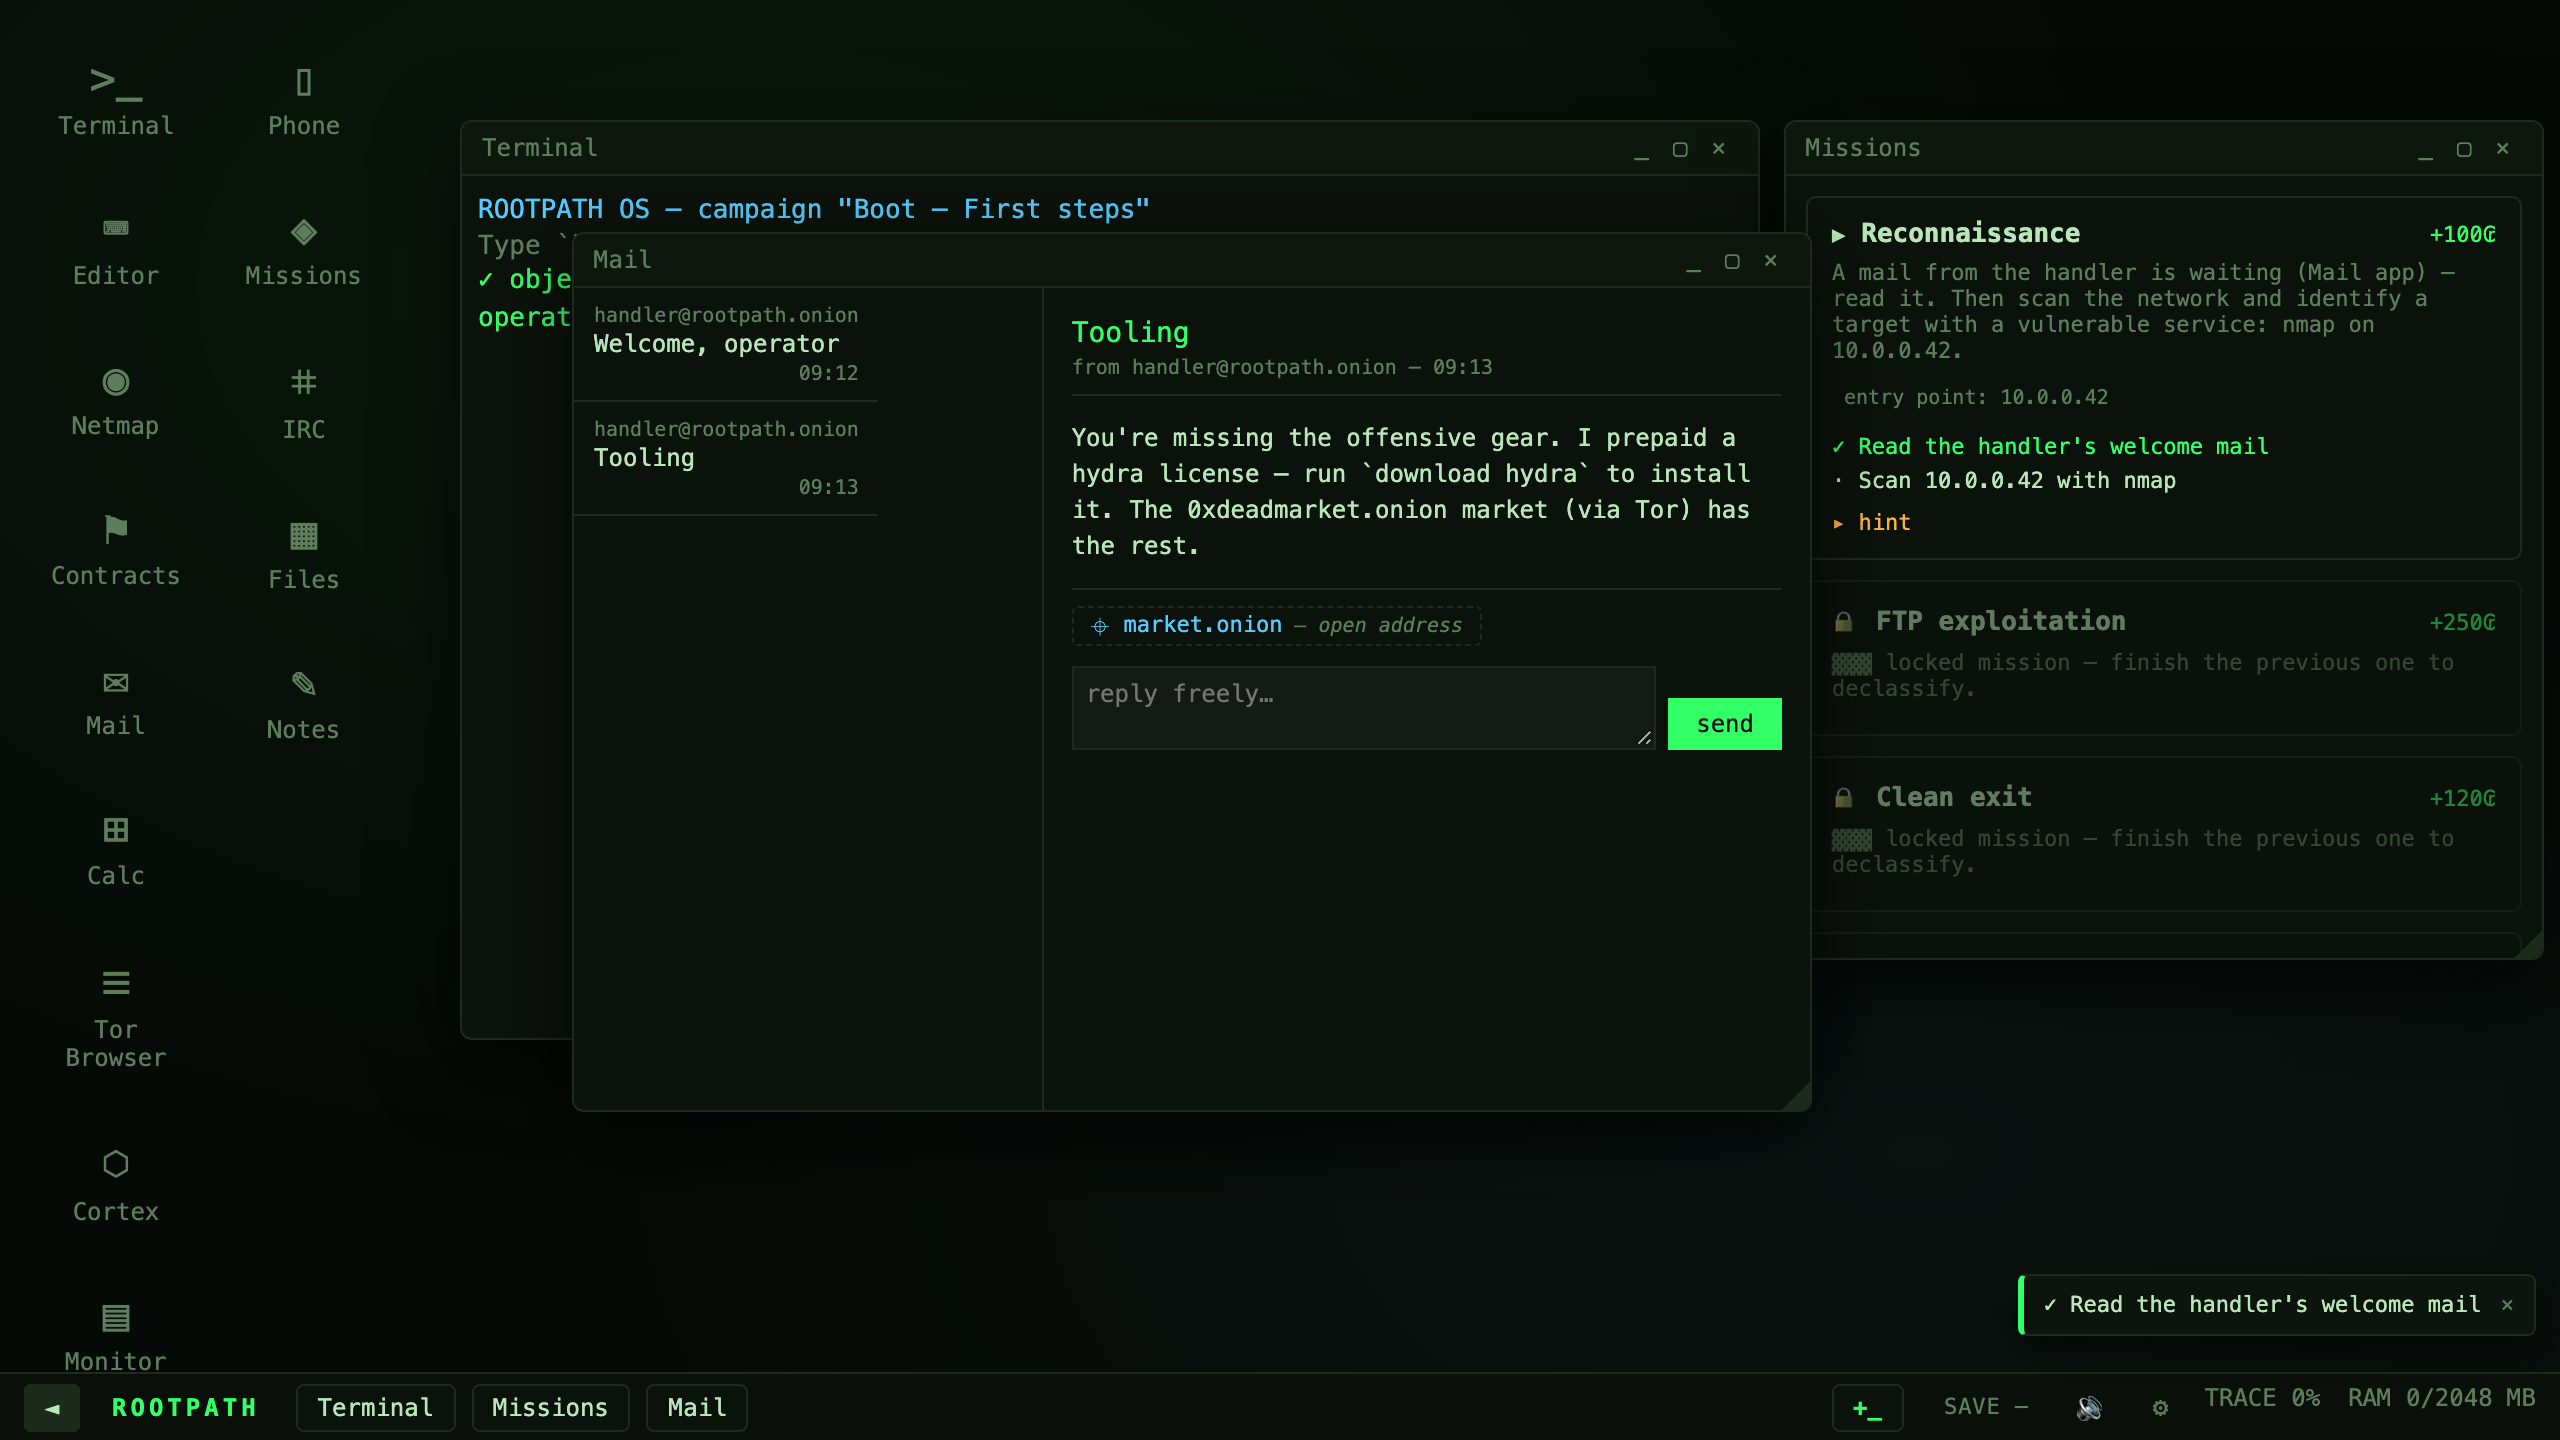Open the Missions desktop icon

(x=303, y=251)
